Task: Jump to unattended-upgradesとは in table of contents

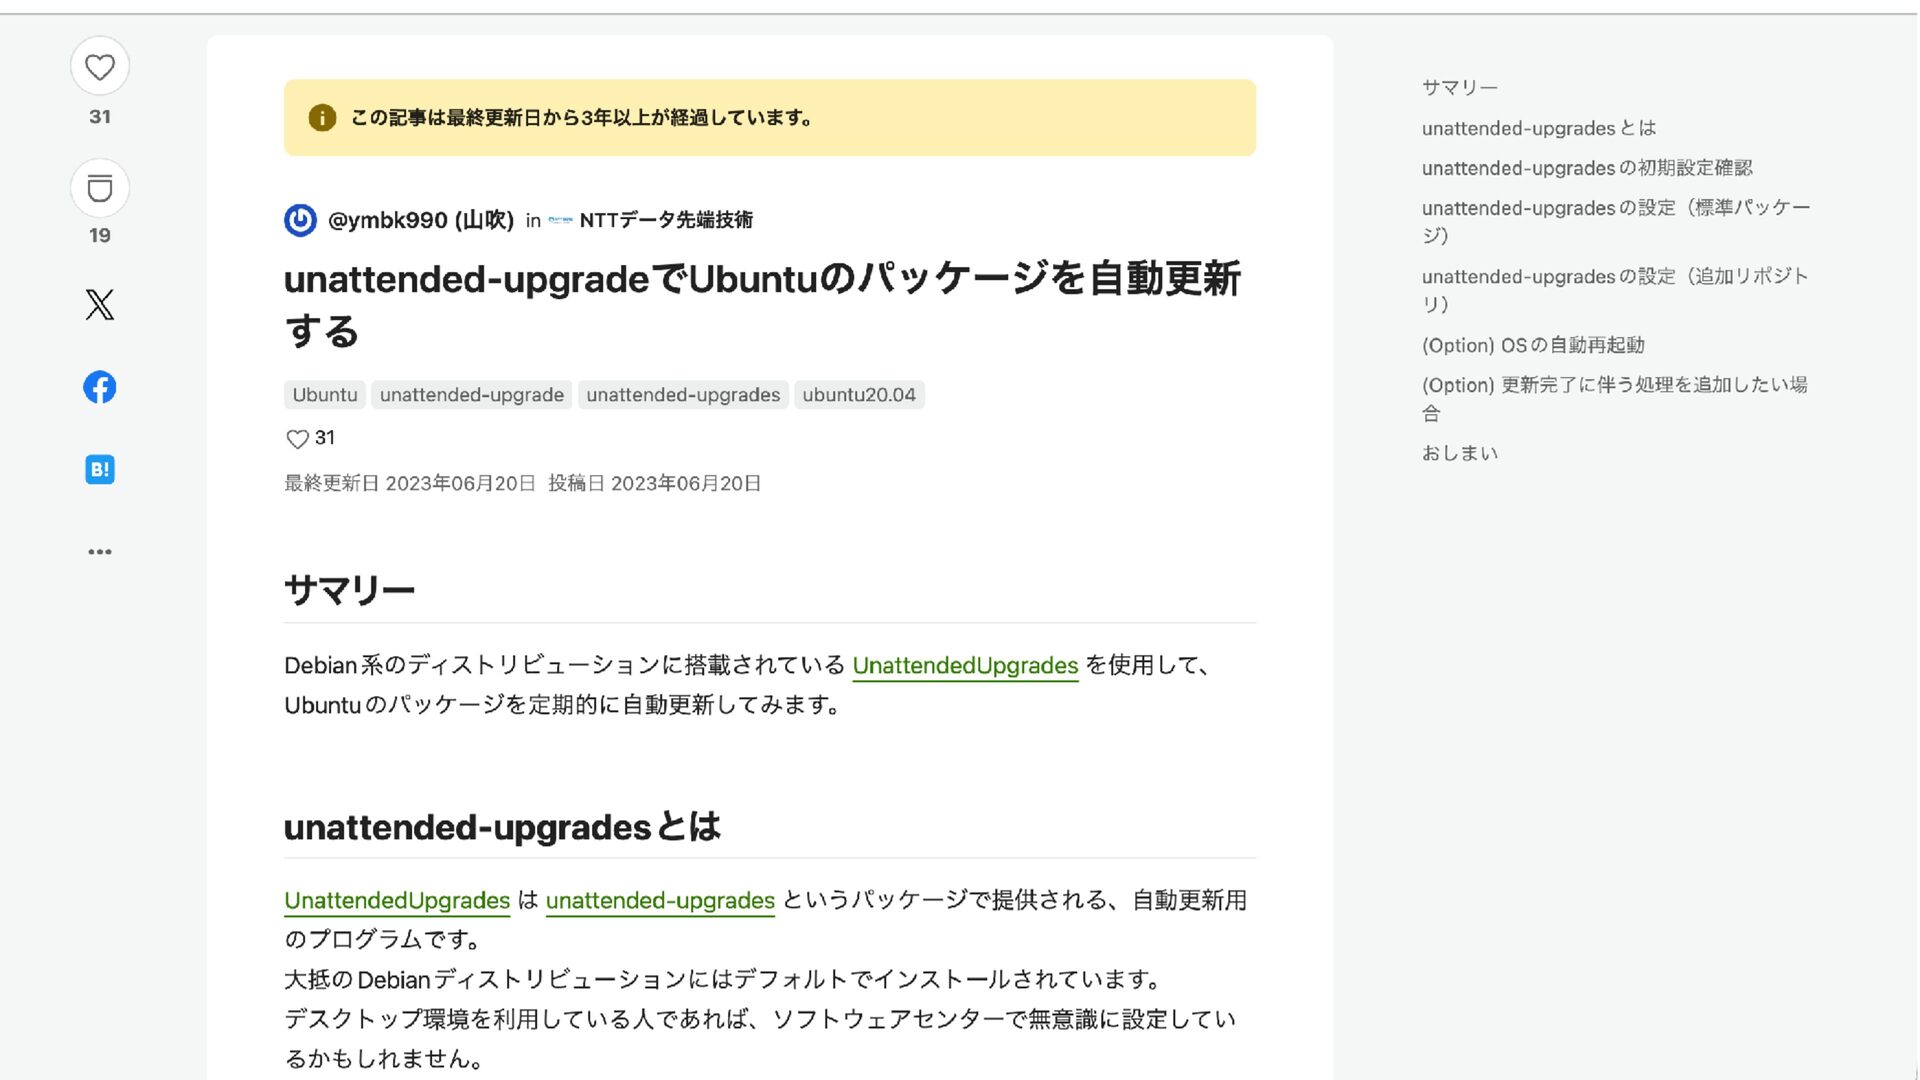Action: coord(1539,128)
